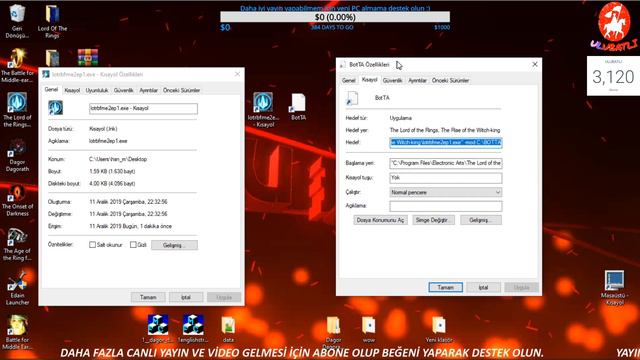Click the shortcut icon in lotrbfme2ep1 properties
This screenshot has width=640, height=360.
click(x=56, y=108)
